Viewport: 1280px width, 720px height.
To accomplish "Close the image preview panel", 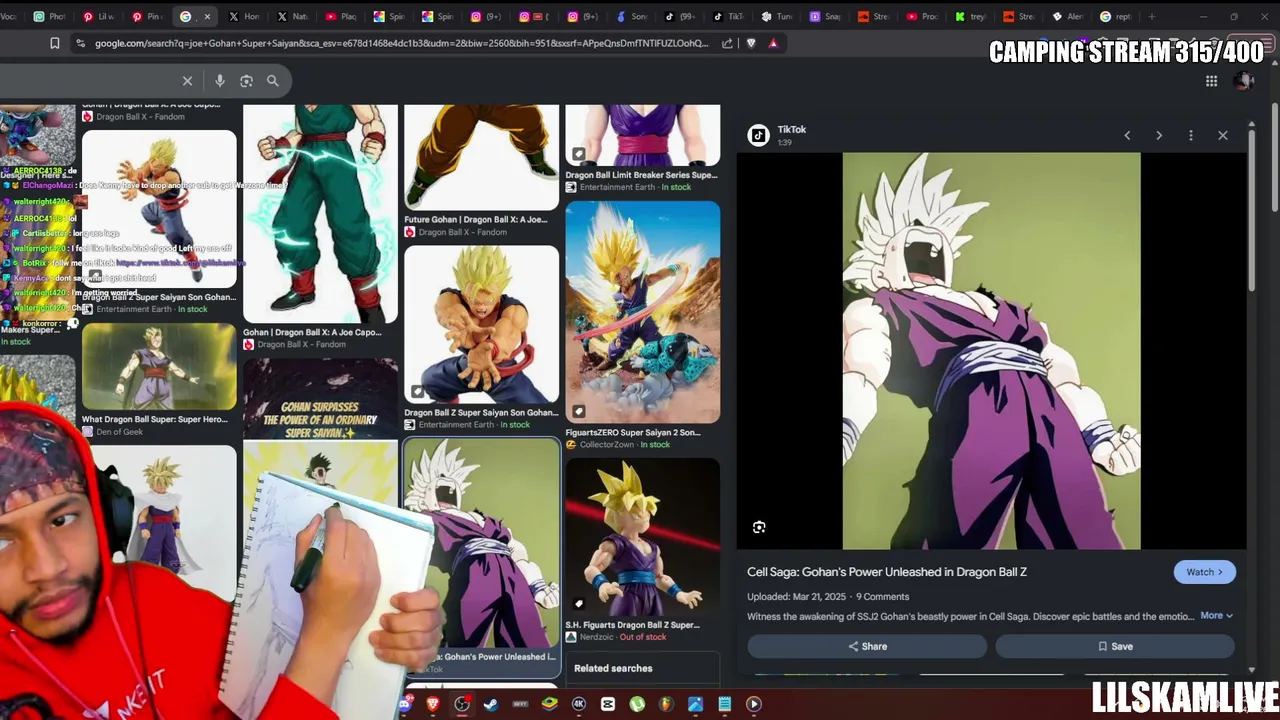I will pyautogui.click(x=1223, y=135).
